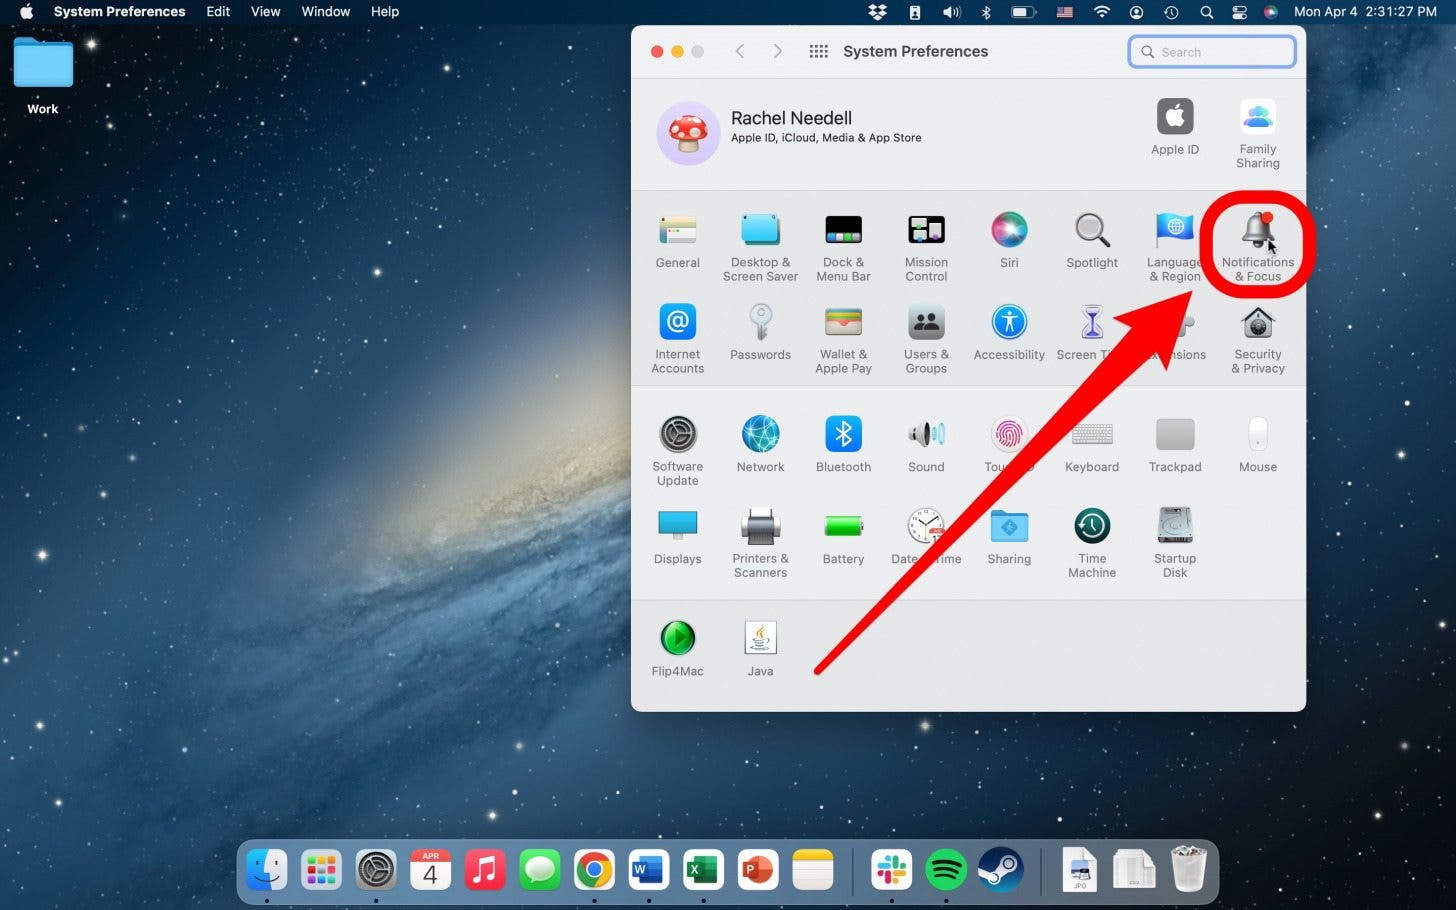Open the Window menu in the menu bar

point(325,11)
